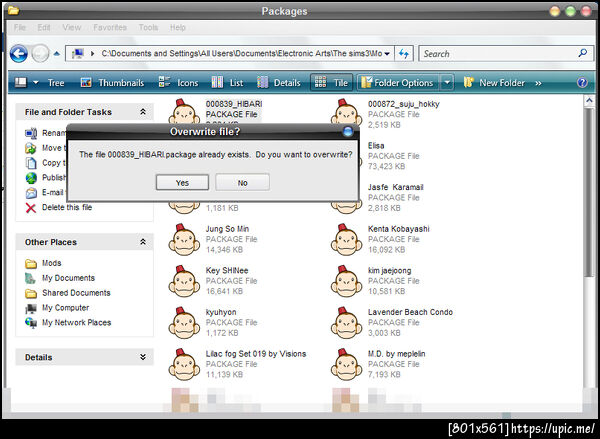Refresh the folder with the arrows icon

pyautogui.click(x=404, y=54)
